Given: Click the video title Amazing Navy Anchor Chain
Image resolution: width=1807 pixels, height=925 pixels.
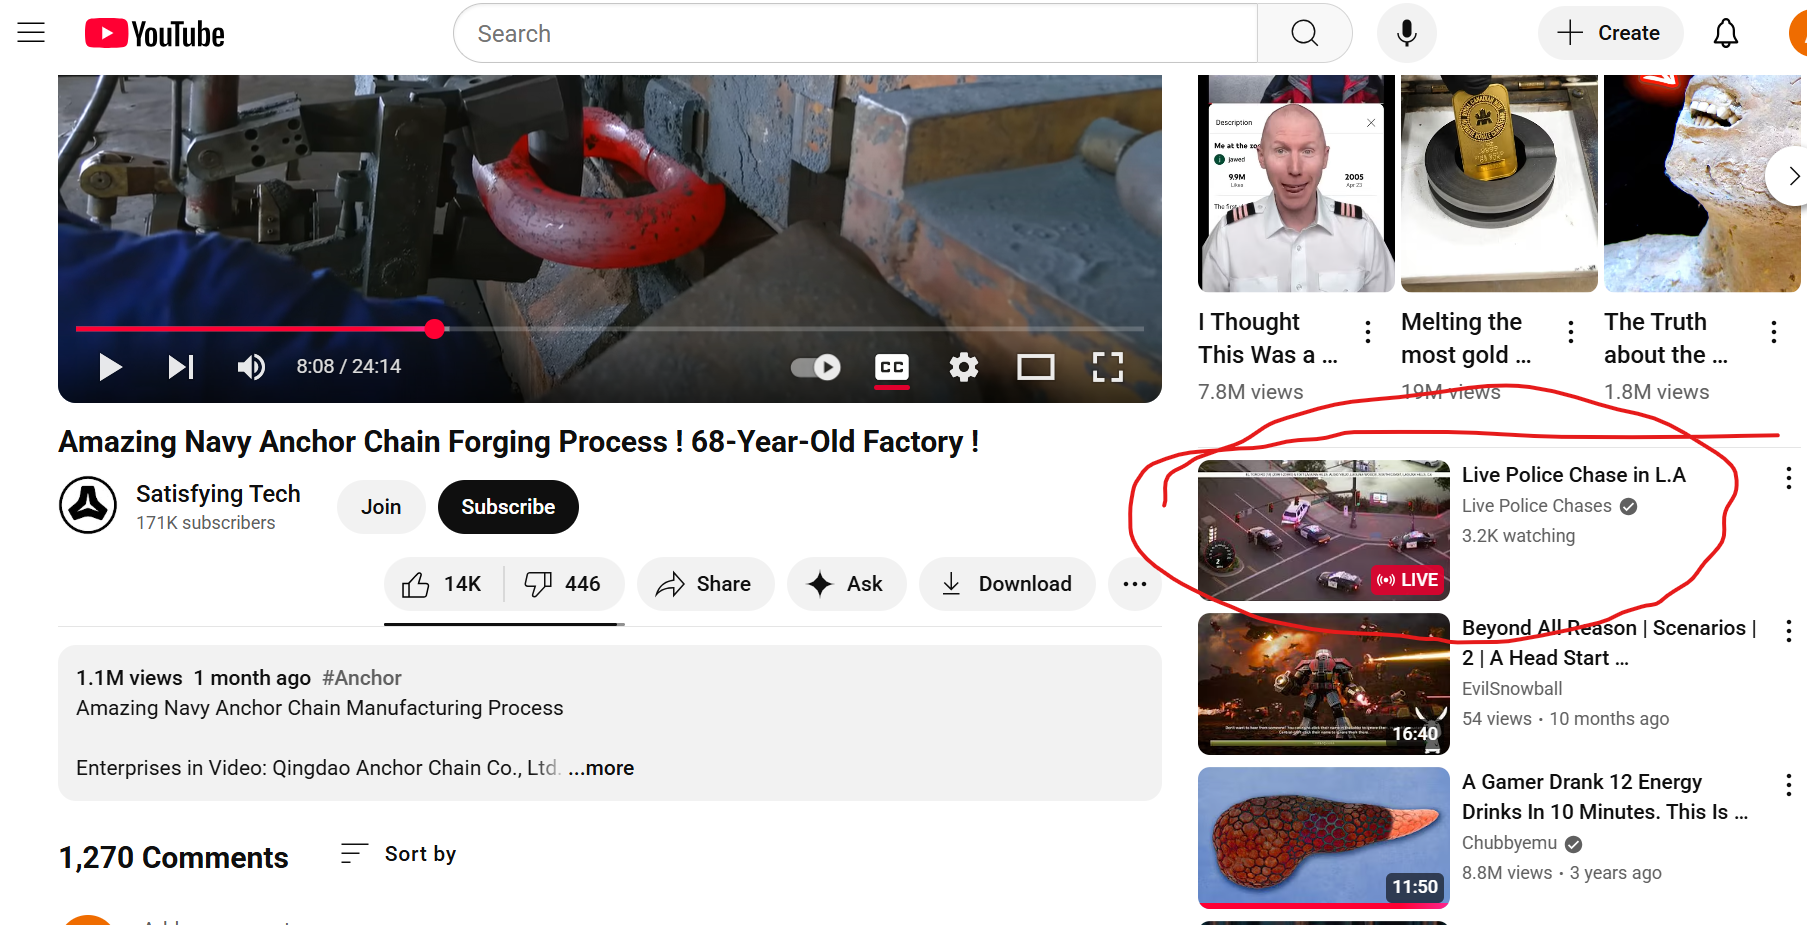Looking at the screenshot, I should pos(519,442).
